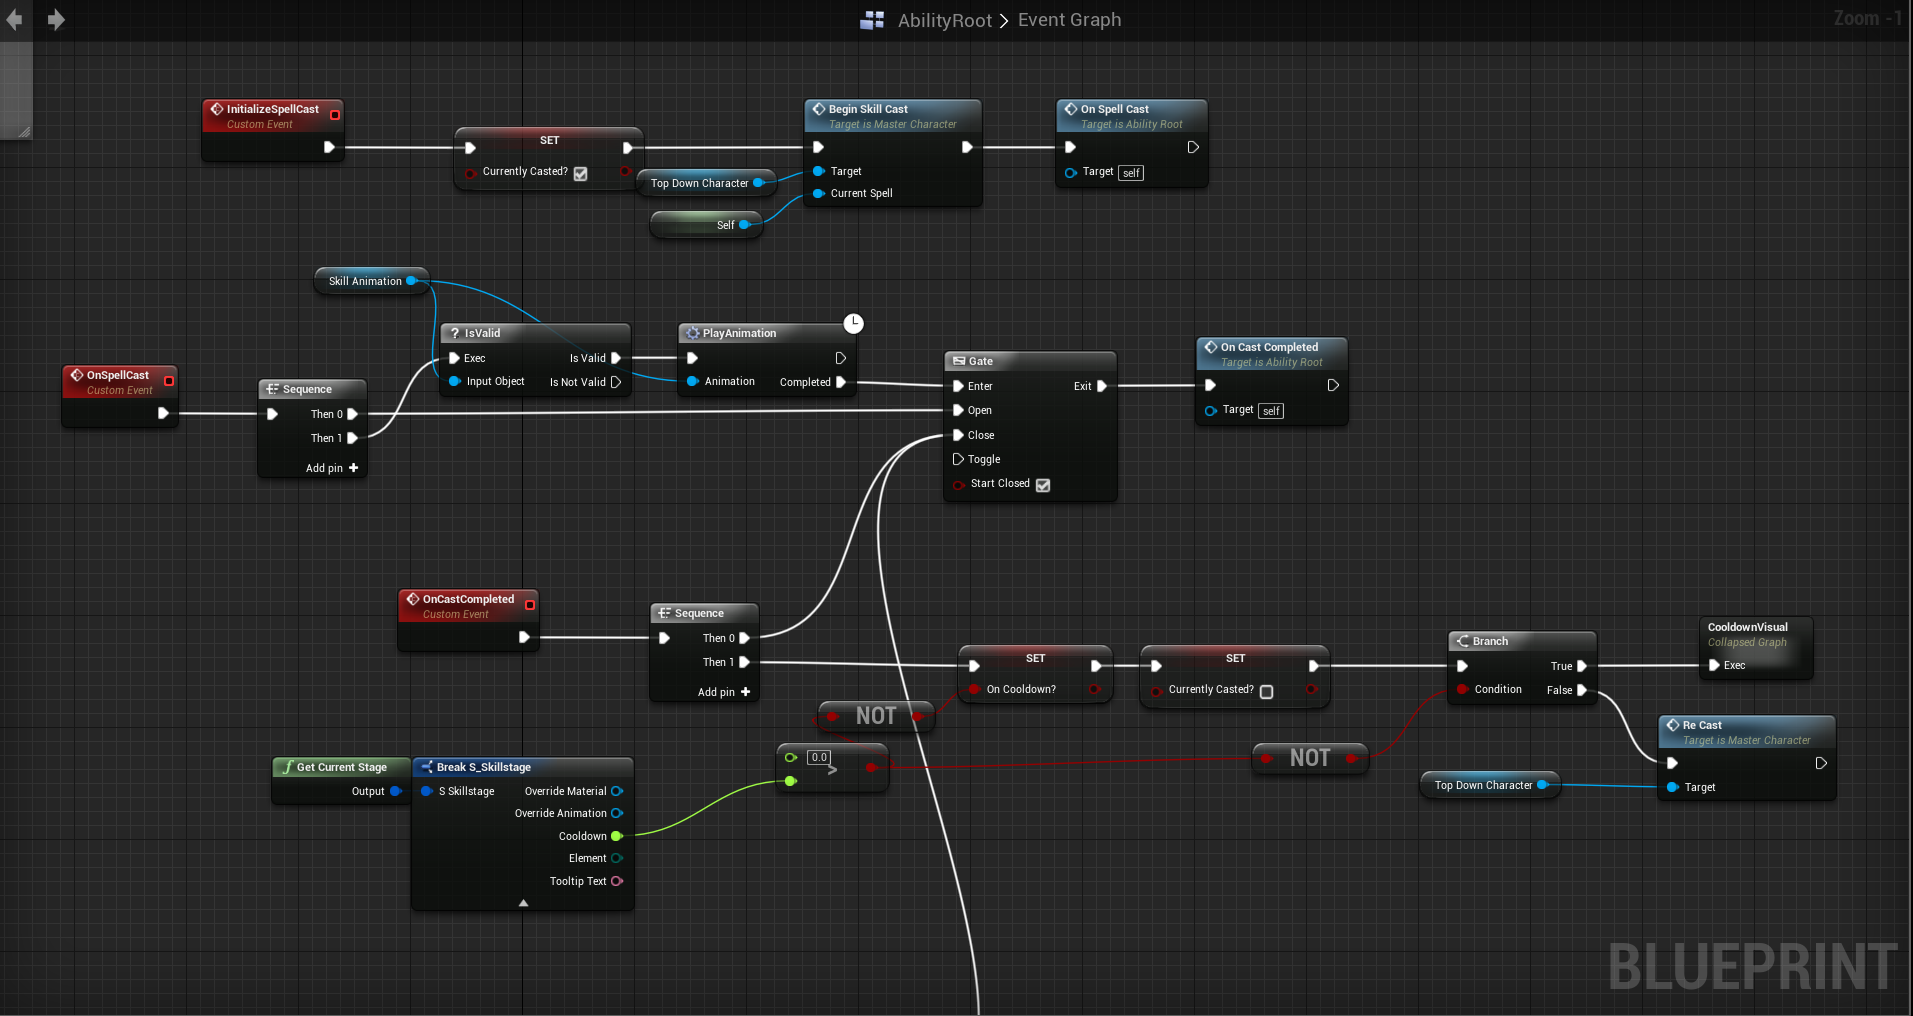
Task: Click the back navigation arrow
Action: (x=14, y=20)
